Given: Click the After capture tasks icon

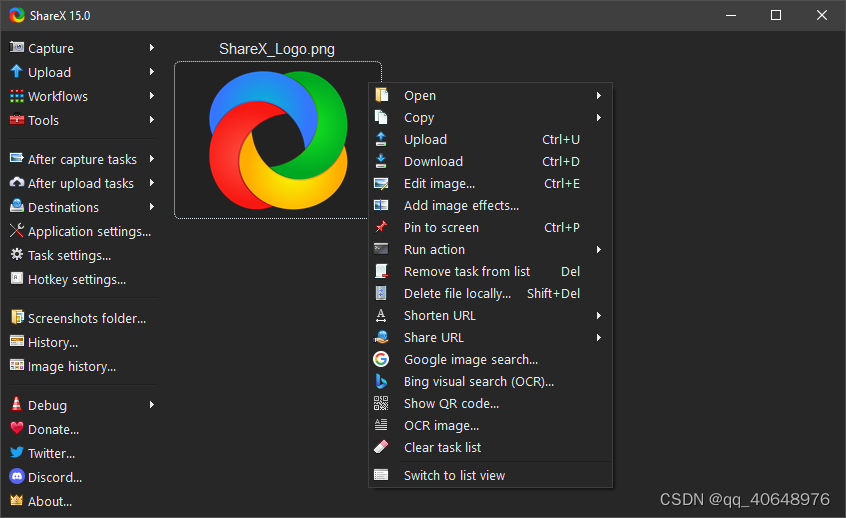Looking at the screenshot, I should [17, 159].
